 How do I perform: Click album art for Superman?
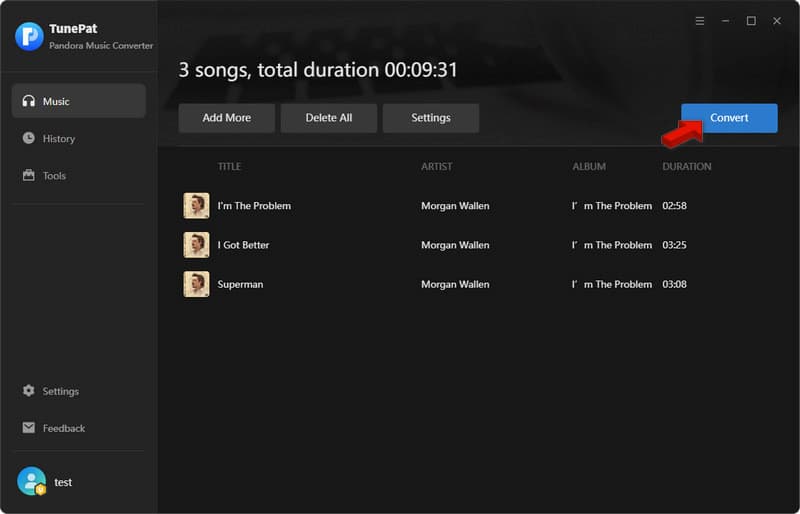pos(196,284)
